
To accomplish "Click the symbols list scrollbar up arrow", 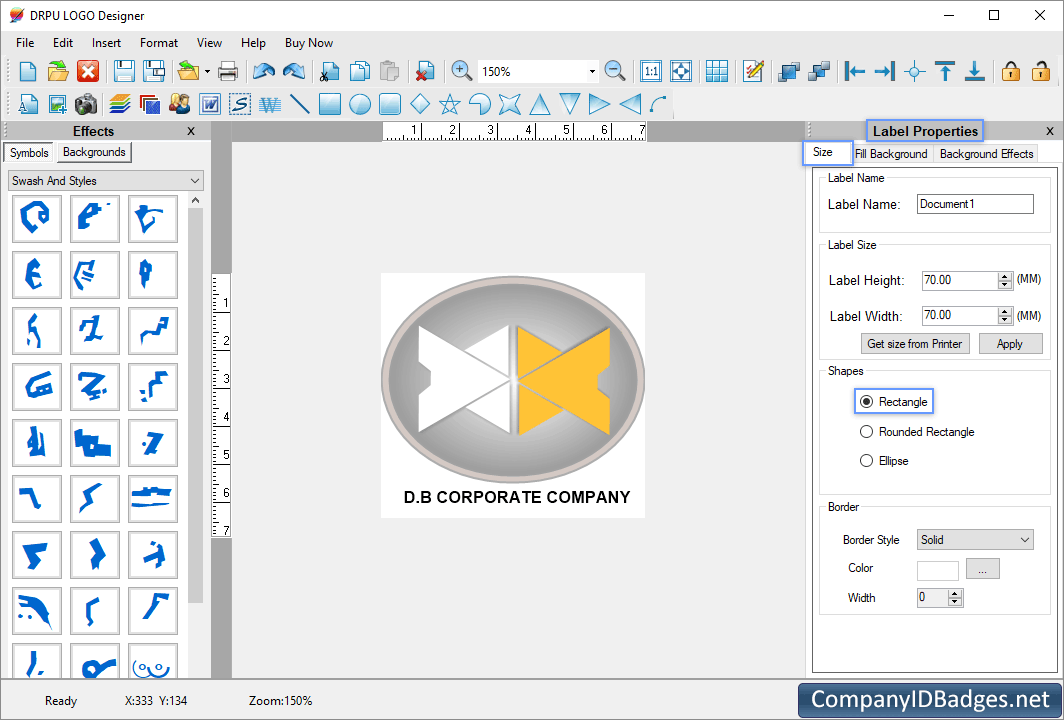I will 195,201.
